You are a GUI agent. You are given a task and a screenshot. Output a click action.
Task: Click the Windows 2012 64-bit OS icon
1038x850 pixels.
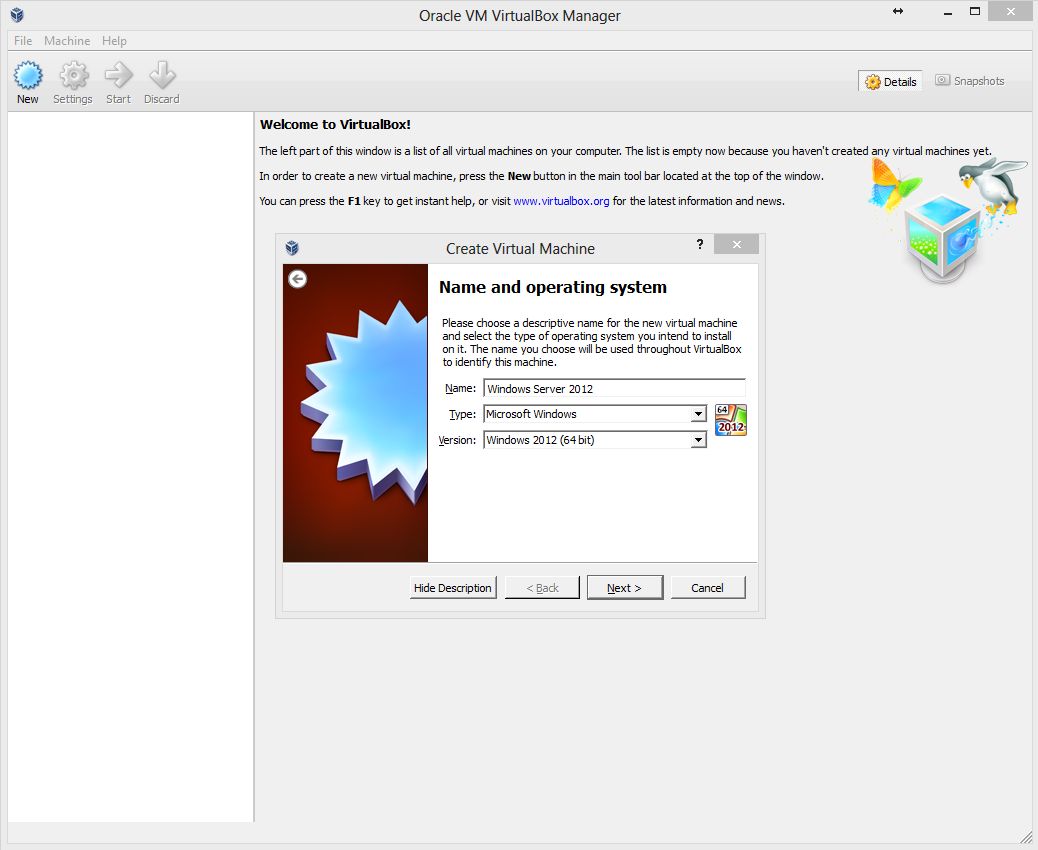[731, 420]
